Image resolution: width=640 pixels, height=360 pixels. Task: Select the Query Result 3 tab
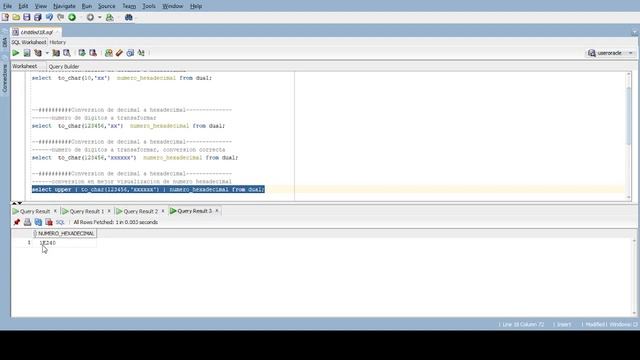tap(194, 211)
